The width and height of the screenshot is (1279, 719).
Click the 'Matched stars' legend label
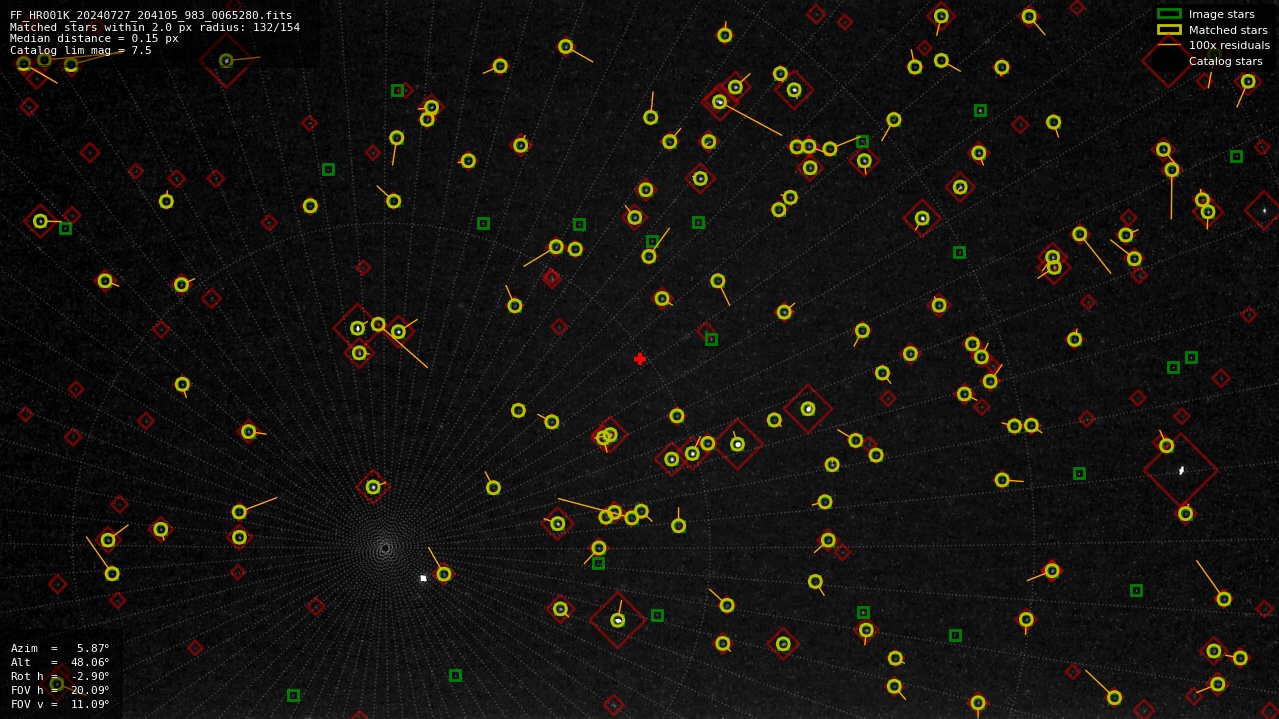[x=1228, y=30]
